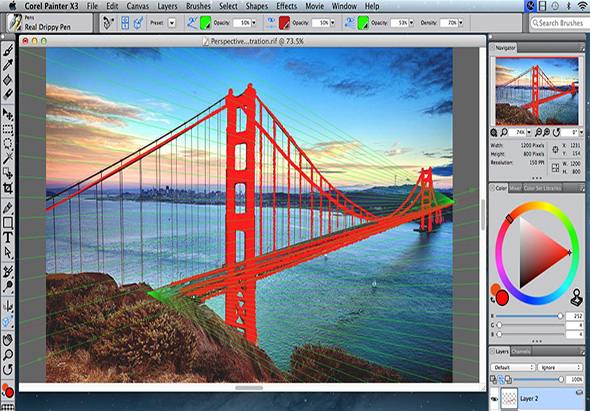The image size is (590, 411).
Task: Open the first Opacity 50% dropdown
Action: pos(254,23)
